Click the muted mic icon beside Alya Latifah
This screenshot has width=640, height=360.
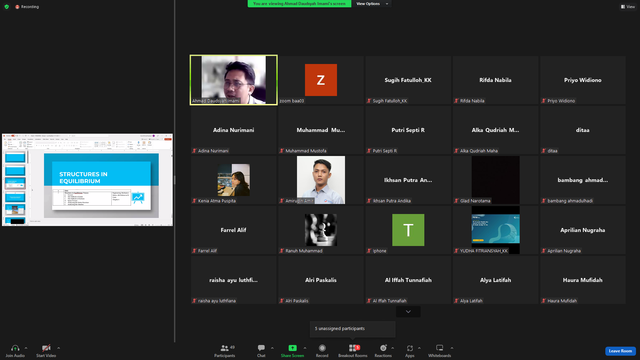coord(456,301)
